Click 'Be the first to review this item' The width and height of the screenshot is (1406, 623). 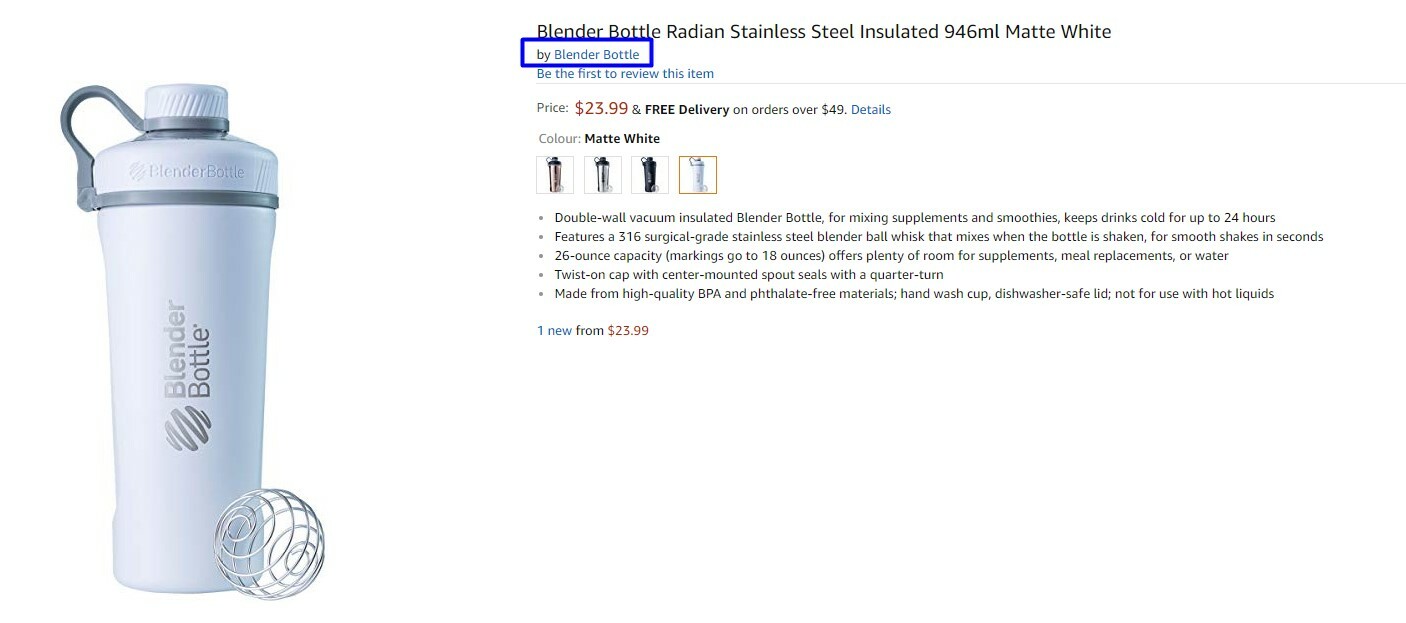625,74
